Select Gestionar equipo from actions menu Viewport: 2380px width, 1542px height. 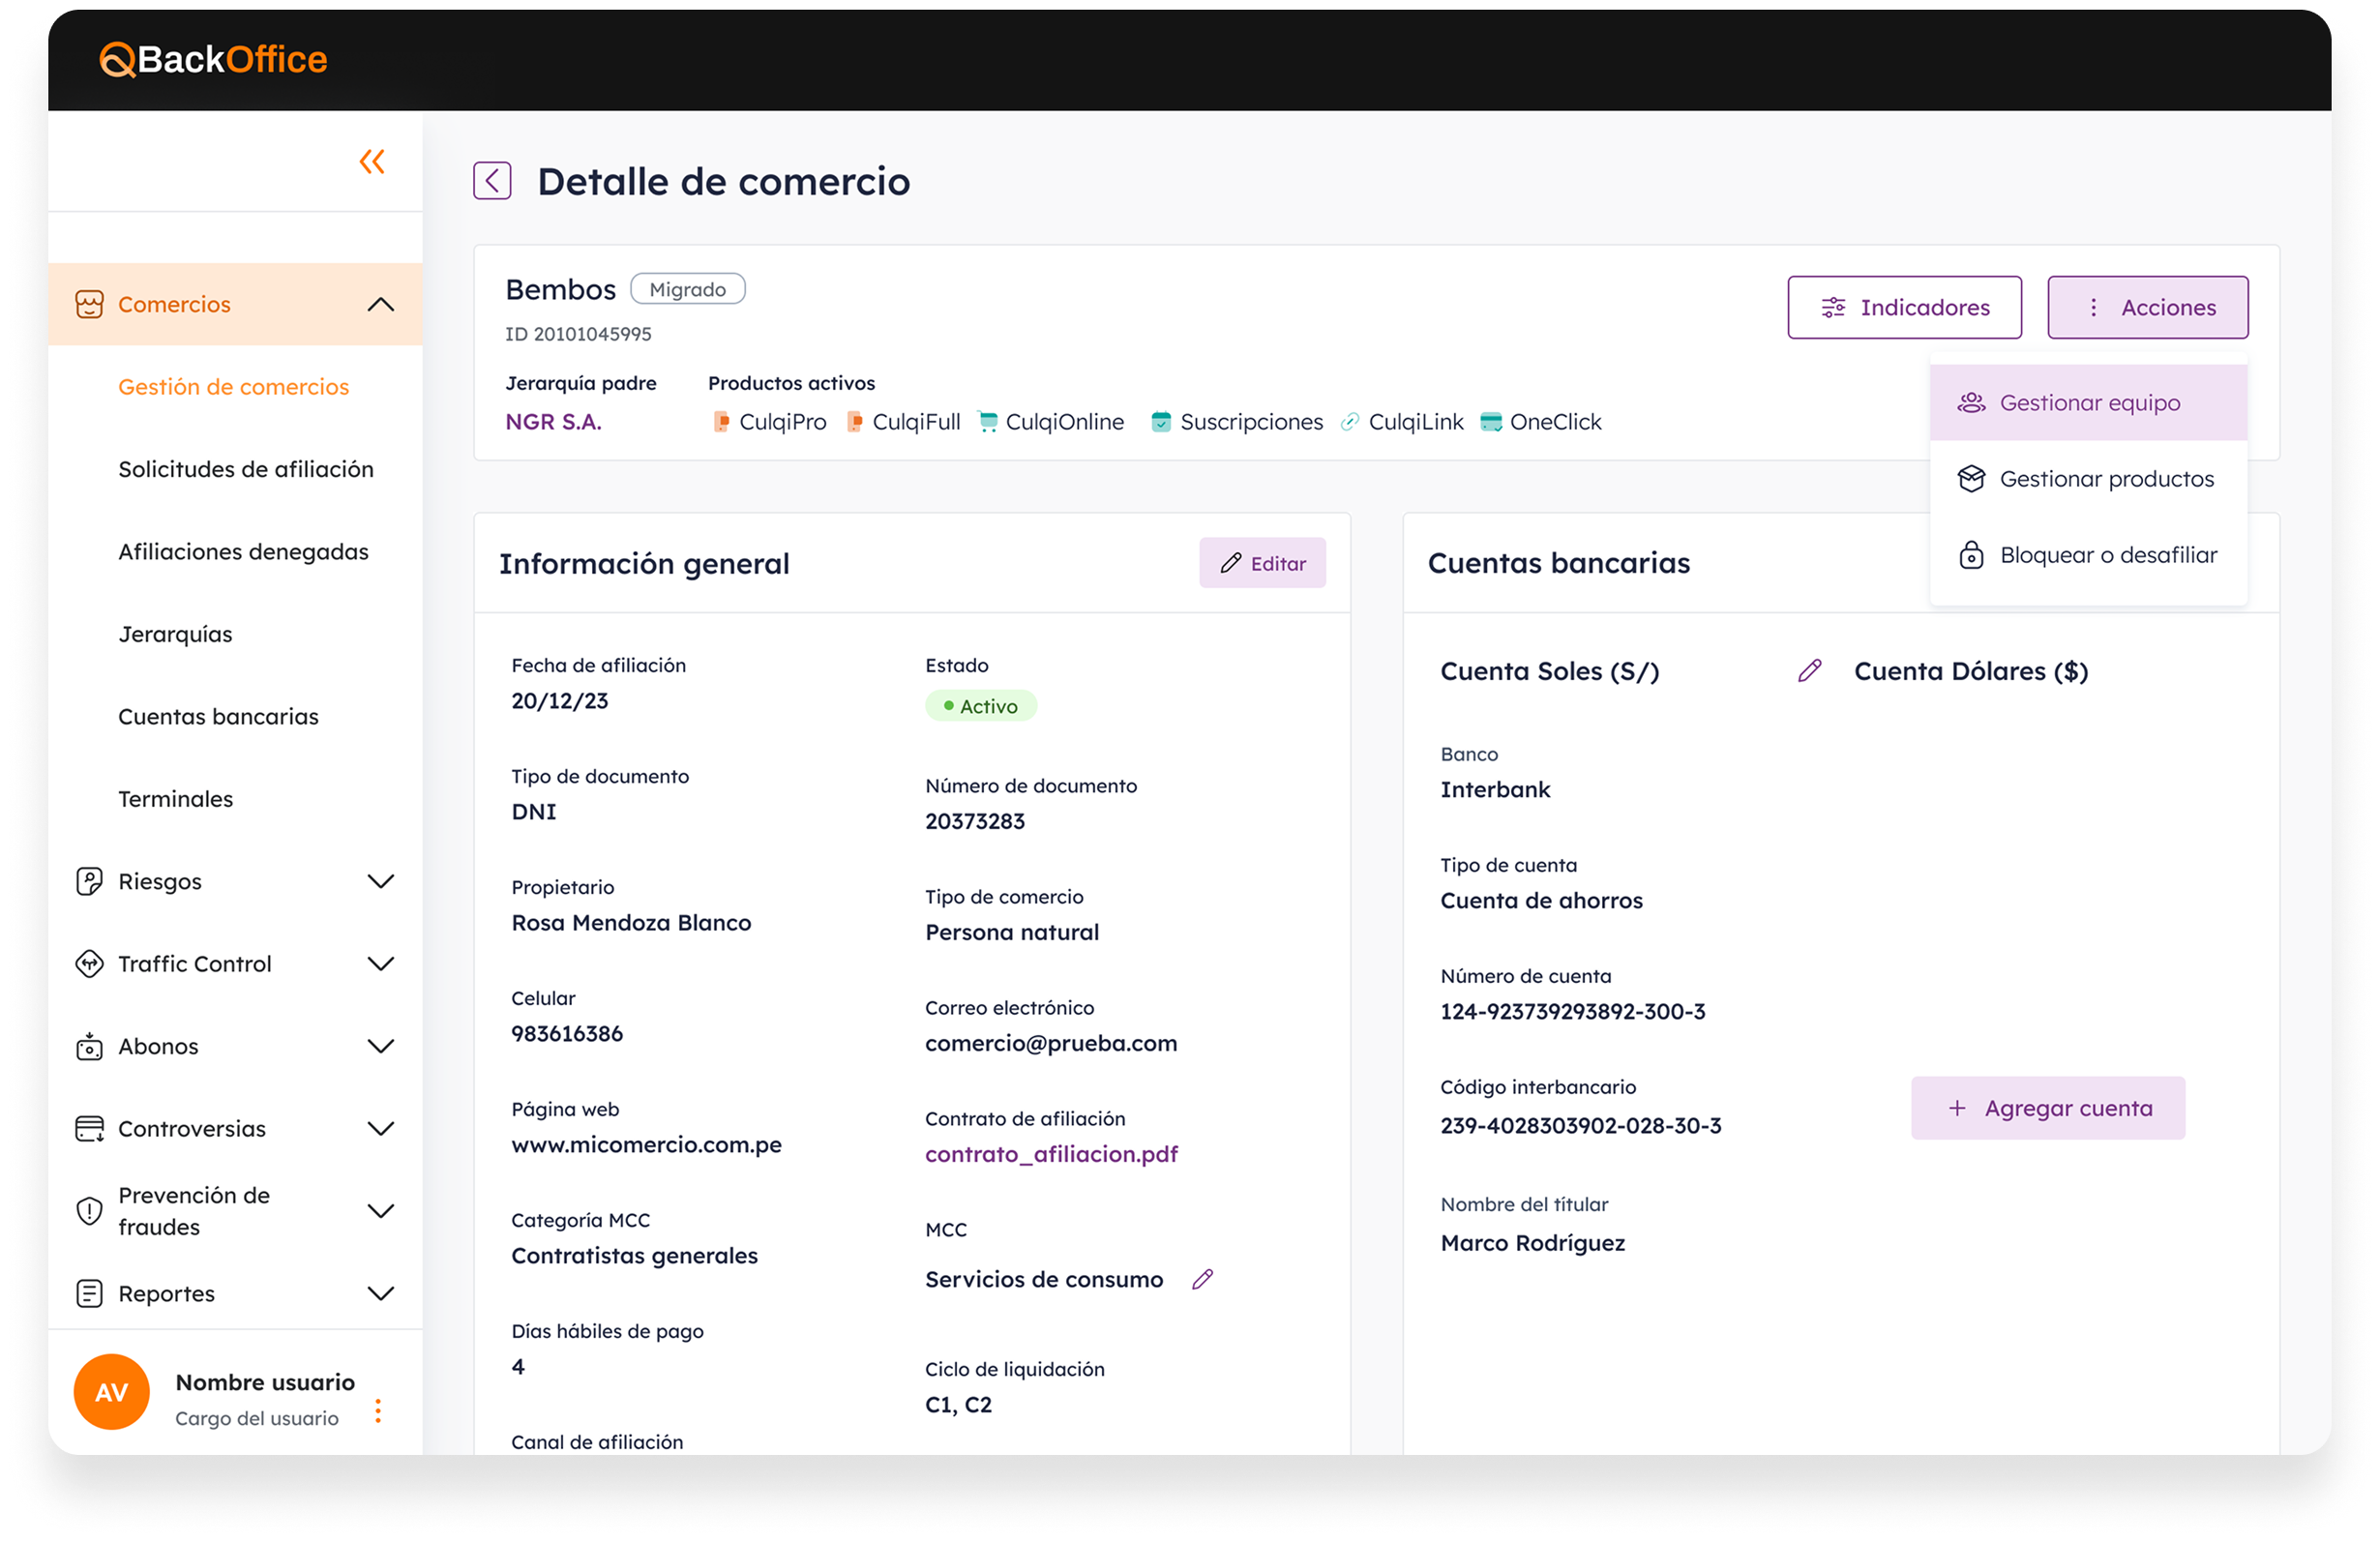[2089, 403]
